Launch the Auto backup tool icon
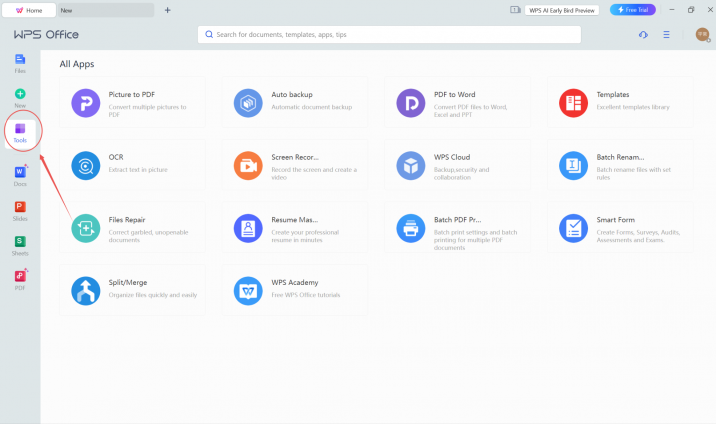The width and height of the screenshot is (716, 424). [247, 102]
